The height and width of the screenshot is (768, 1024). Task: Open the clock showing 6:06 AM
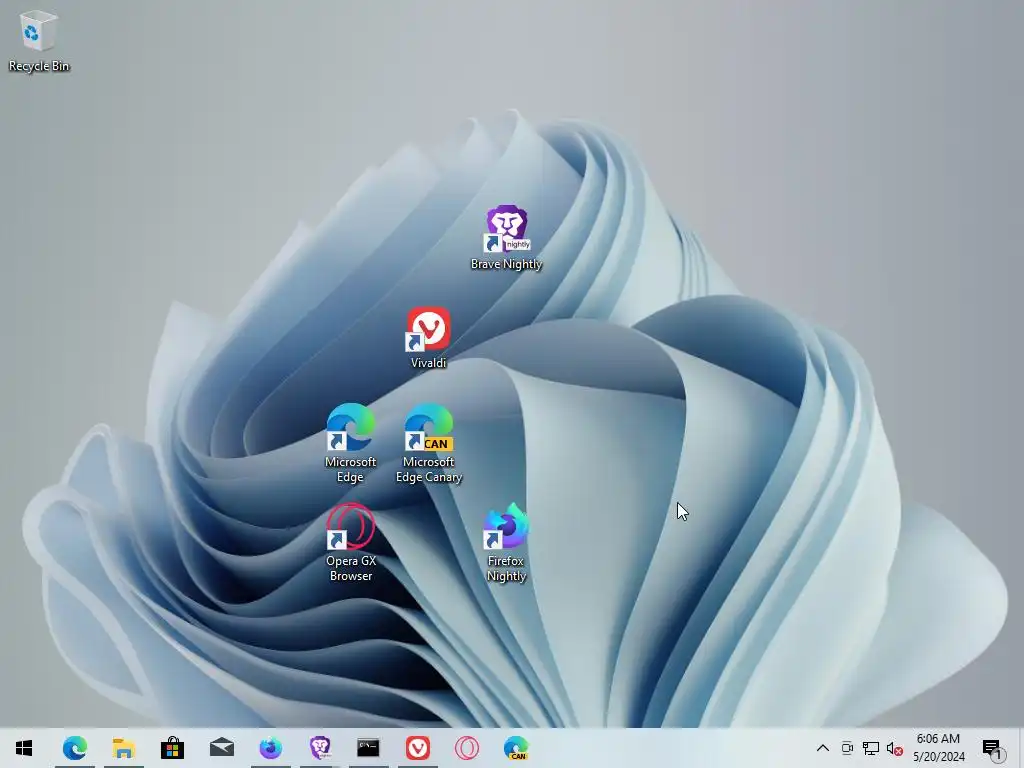[938, 748]
